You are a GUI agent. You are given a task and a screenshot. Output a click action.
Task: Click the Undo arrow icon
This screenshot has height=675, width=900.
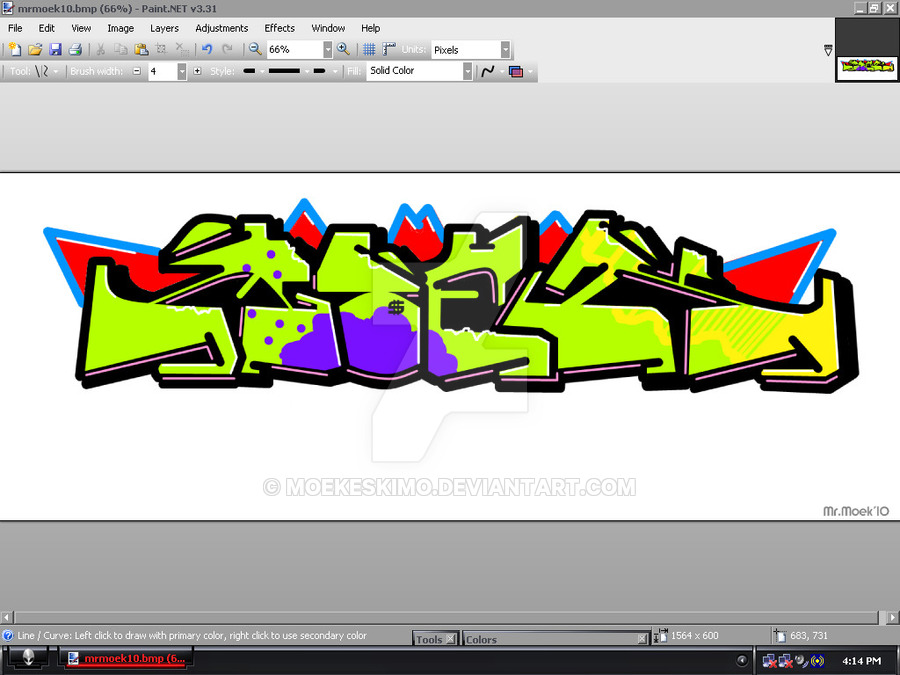(x=207, y=49)
